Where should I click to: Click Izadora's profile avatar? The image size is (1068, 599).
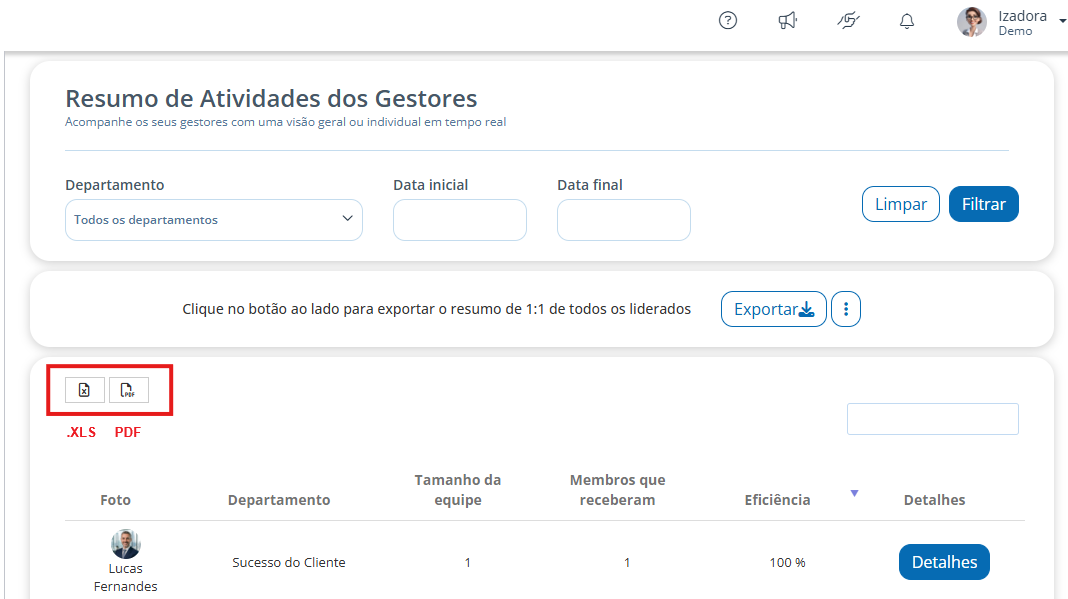point(971,22)
